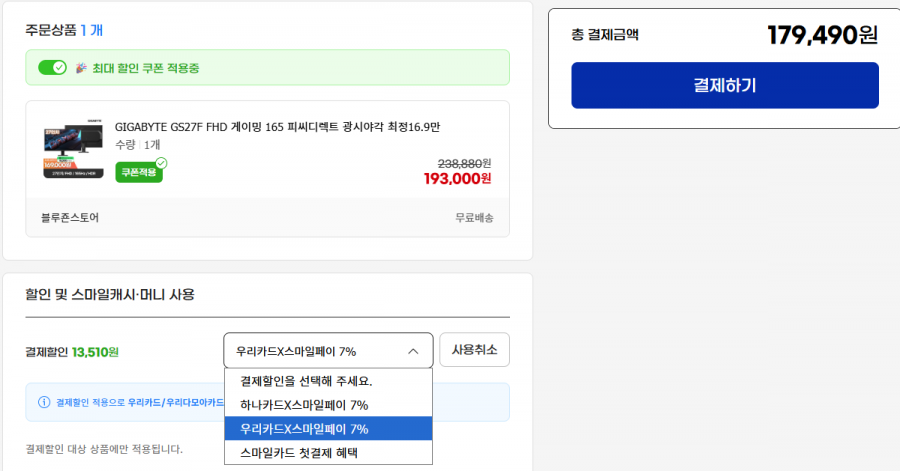Screen dimensions: 900x471
Task: Collapse the 우리카드X스마일페이 7% dropdown box
Action: [x=328, y=351]
